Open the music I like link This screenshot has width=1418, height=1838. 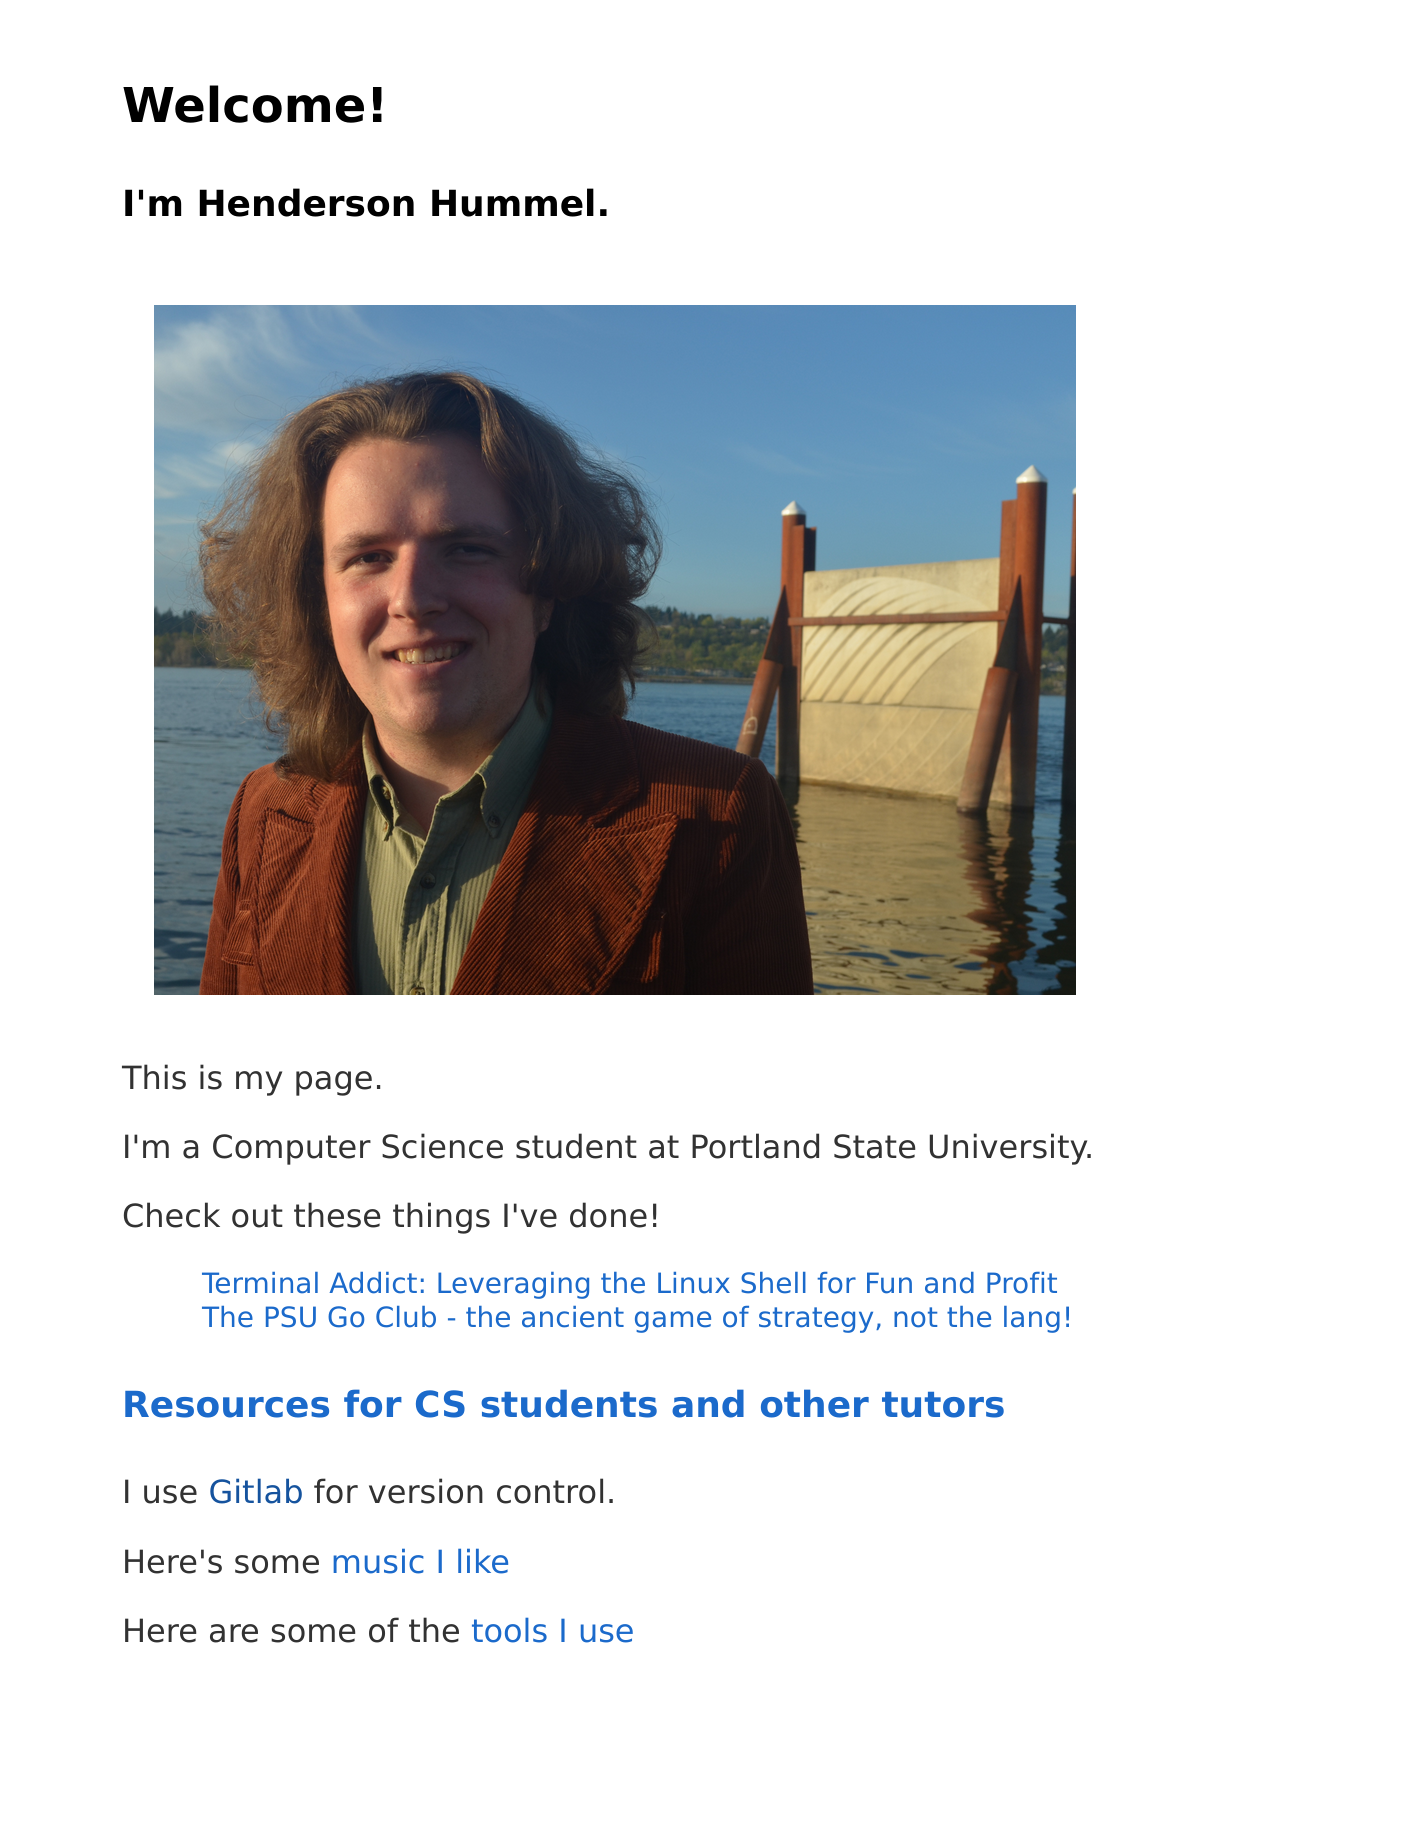pos(420,1562)
